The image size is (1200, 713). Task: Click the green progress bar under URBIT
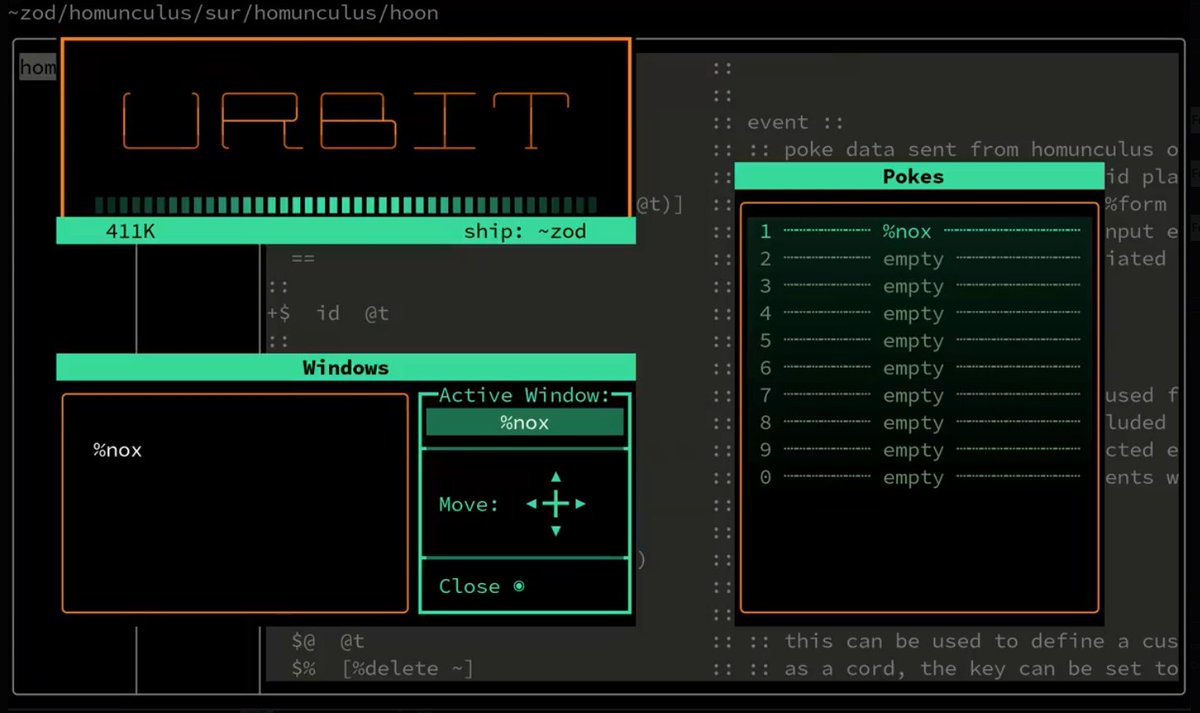coord(346,205)
